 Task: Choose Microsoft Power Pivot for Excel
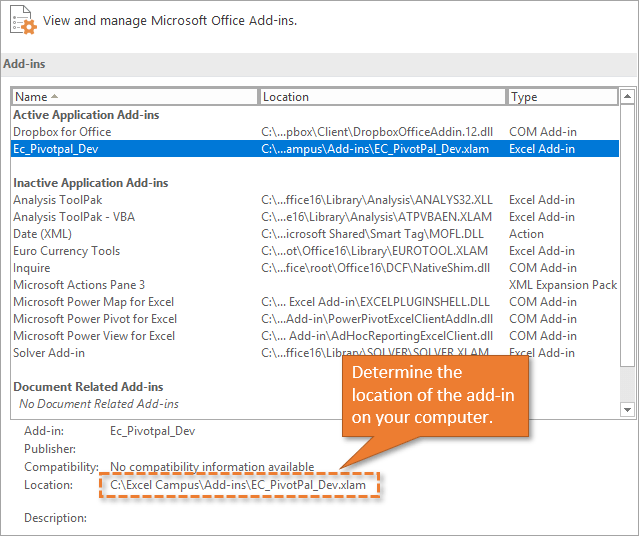pos(95,319)
